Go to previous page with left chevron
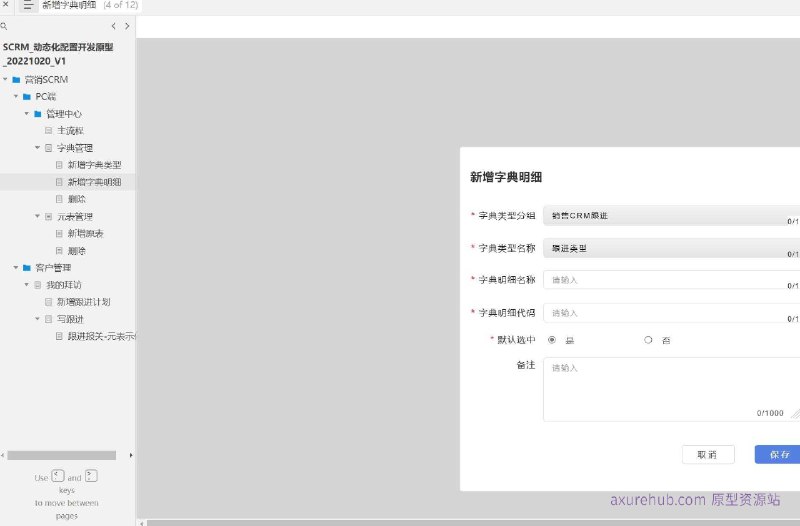800x526 pixels. pyautogui.click(x=113, y=26)
